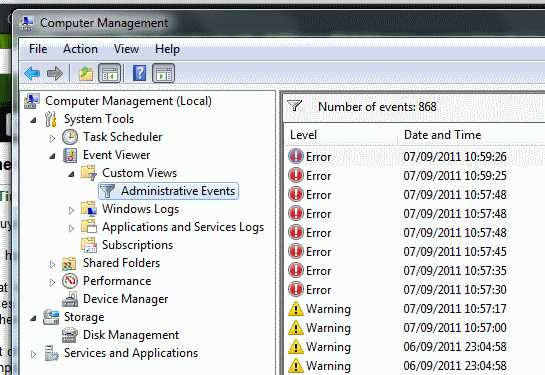The image size is (545, 375).
Task: Collapse the Event Viewer node
Action: [52, 156]
